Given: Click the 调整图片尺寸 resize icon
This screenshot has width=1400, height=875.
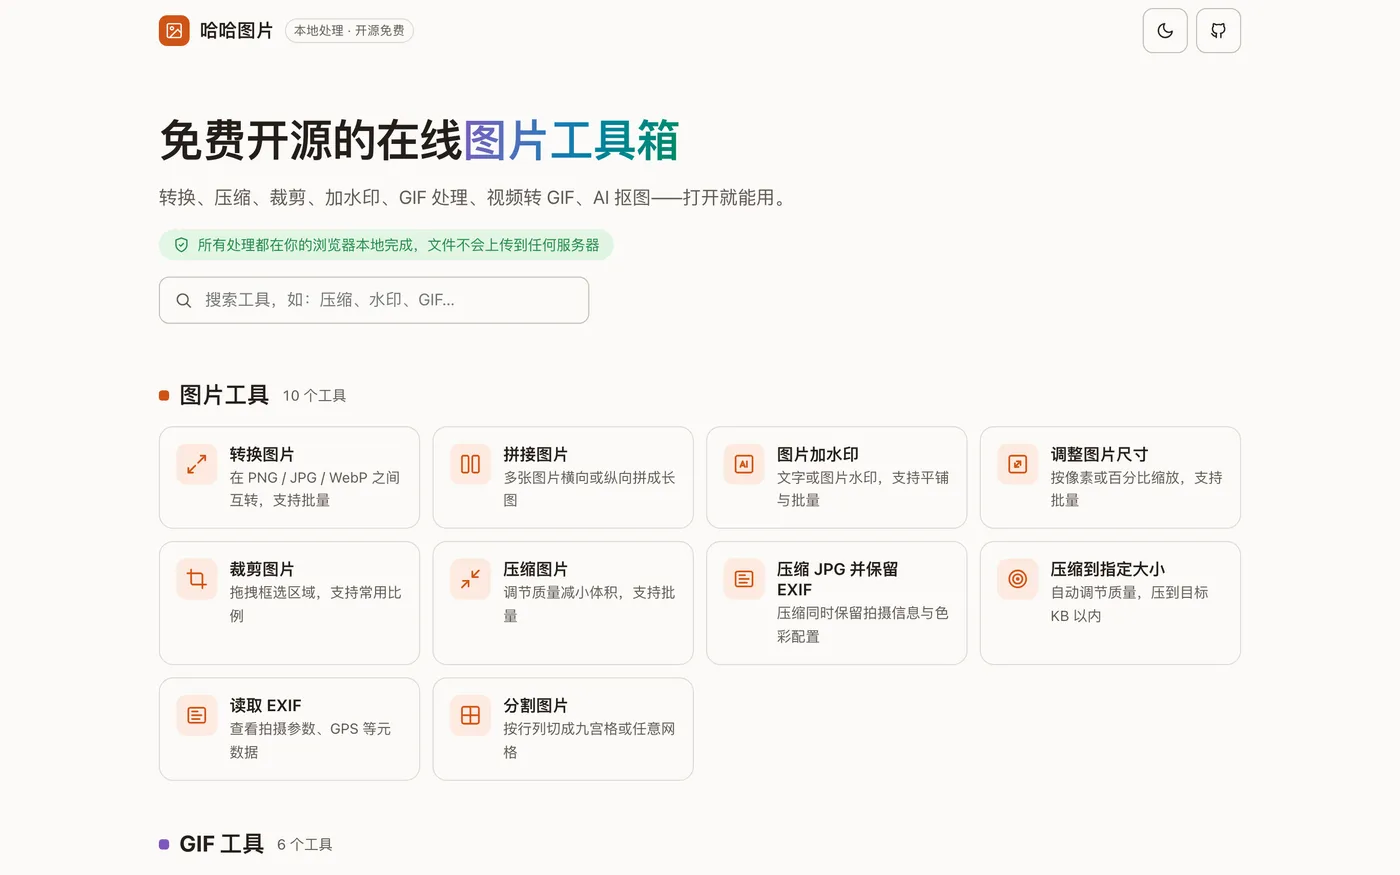Looking at the screenshot, I should [x=1018, y=464].
